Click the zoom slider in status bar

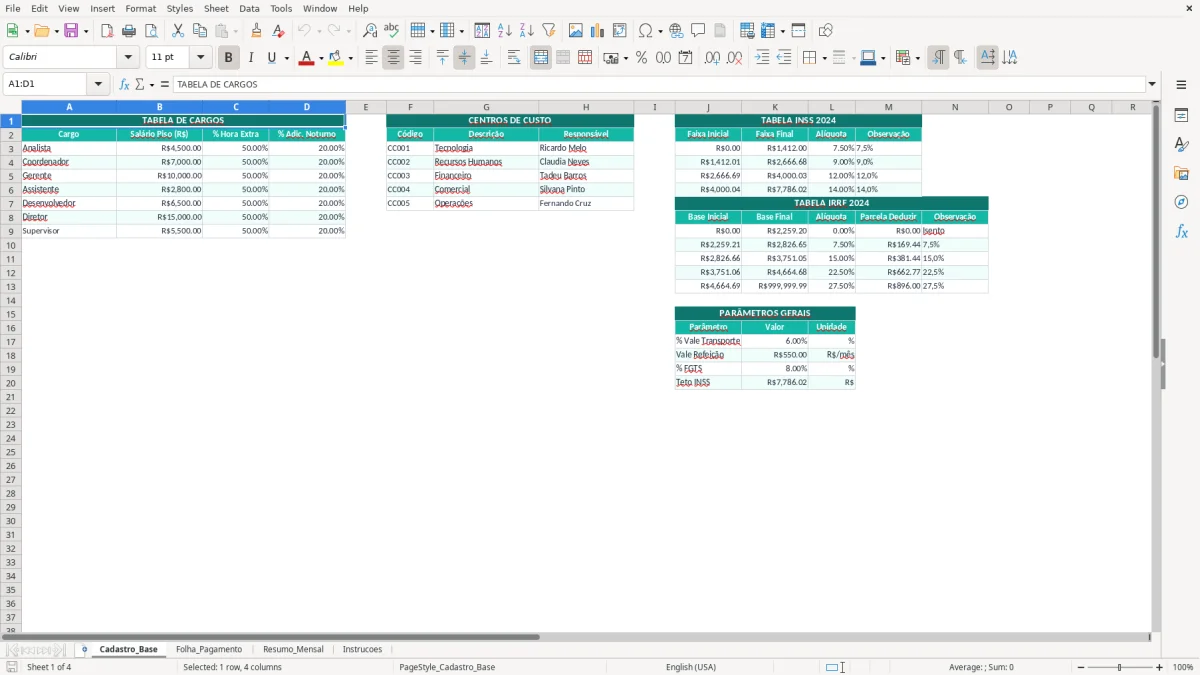(x=1120, y=667)
